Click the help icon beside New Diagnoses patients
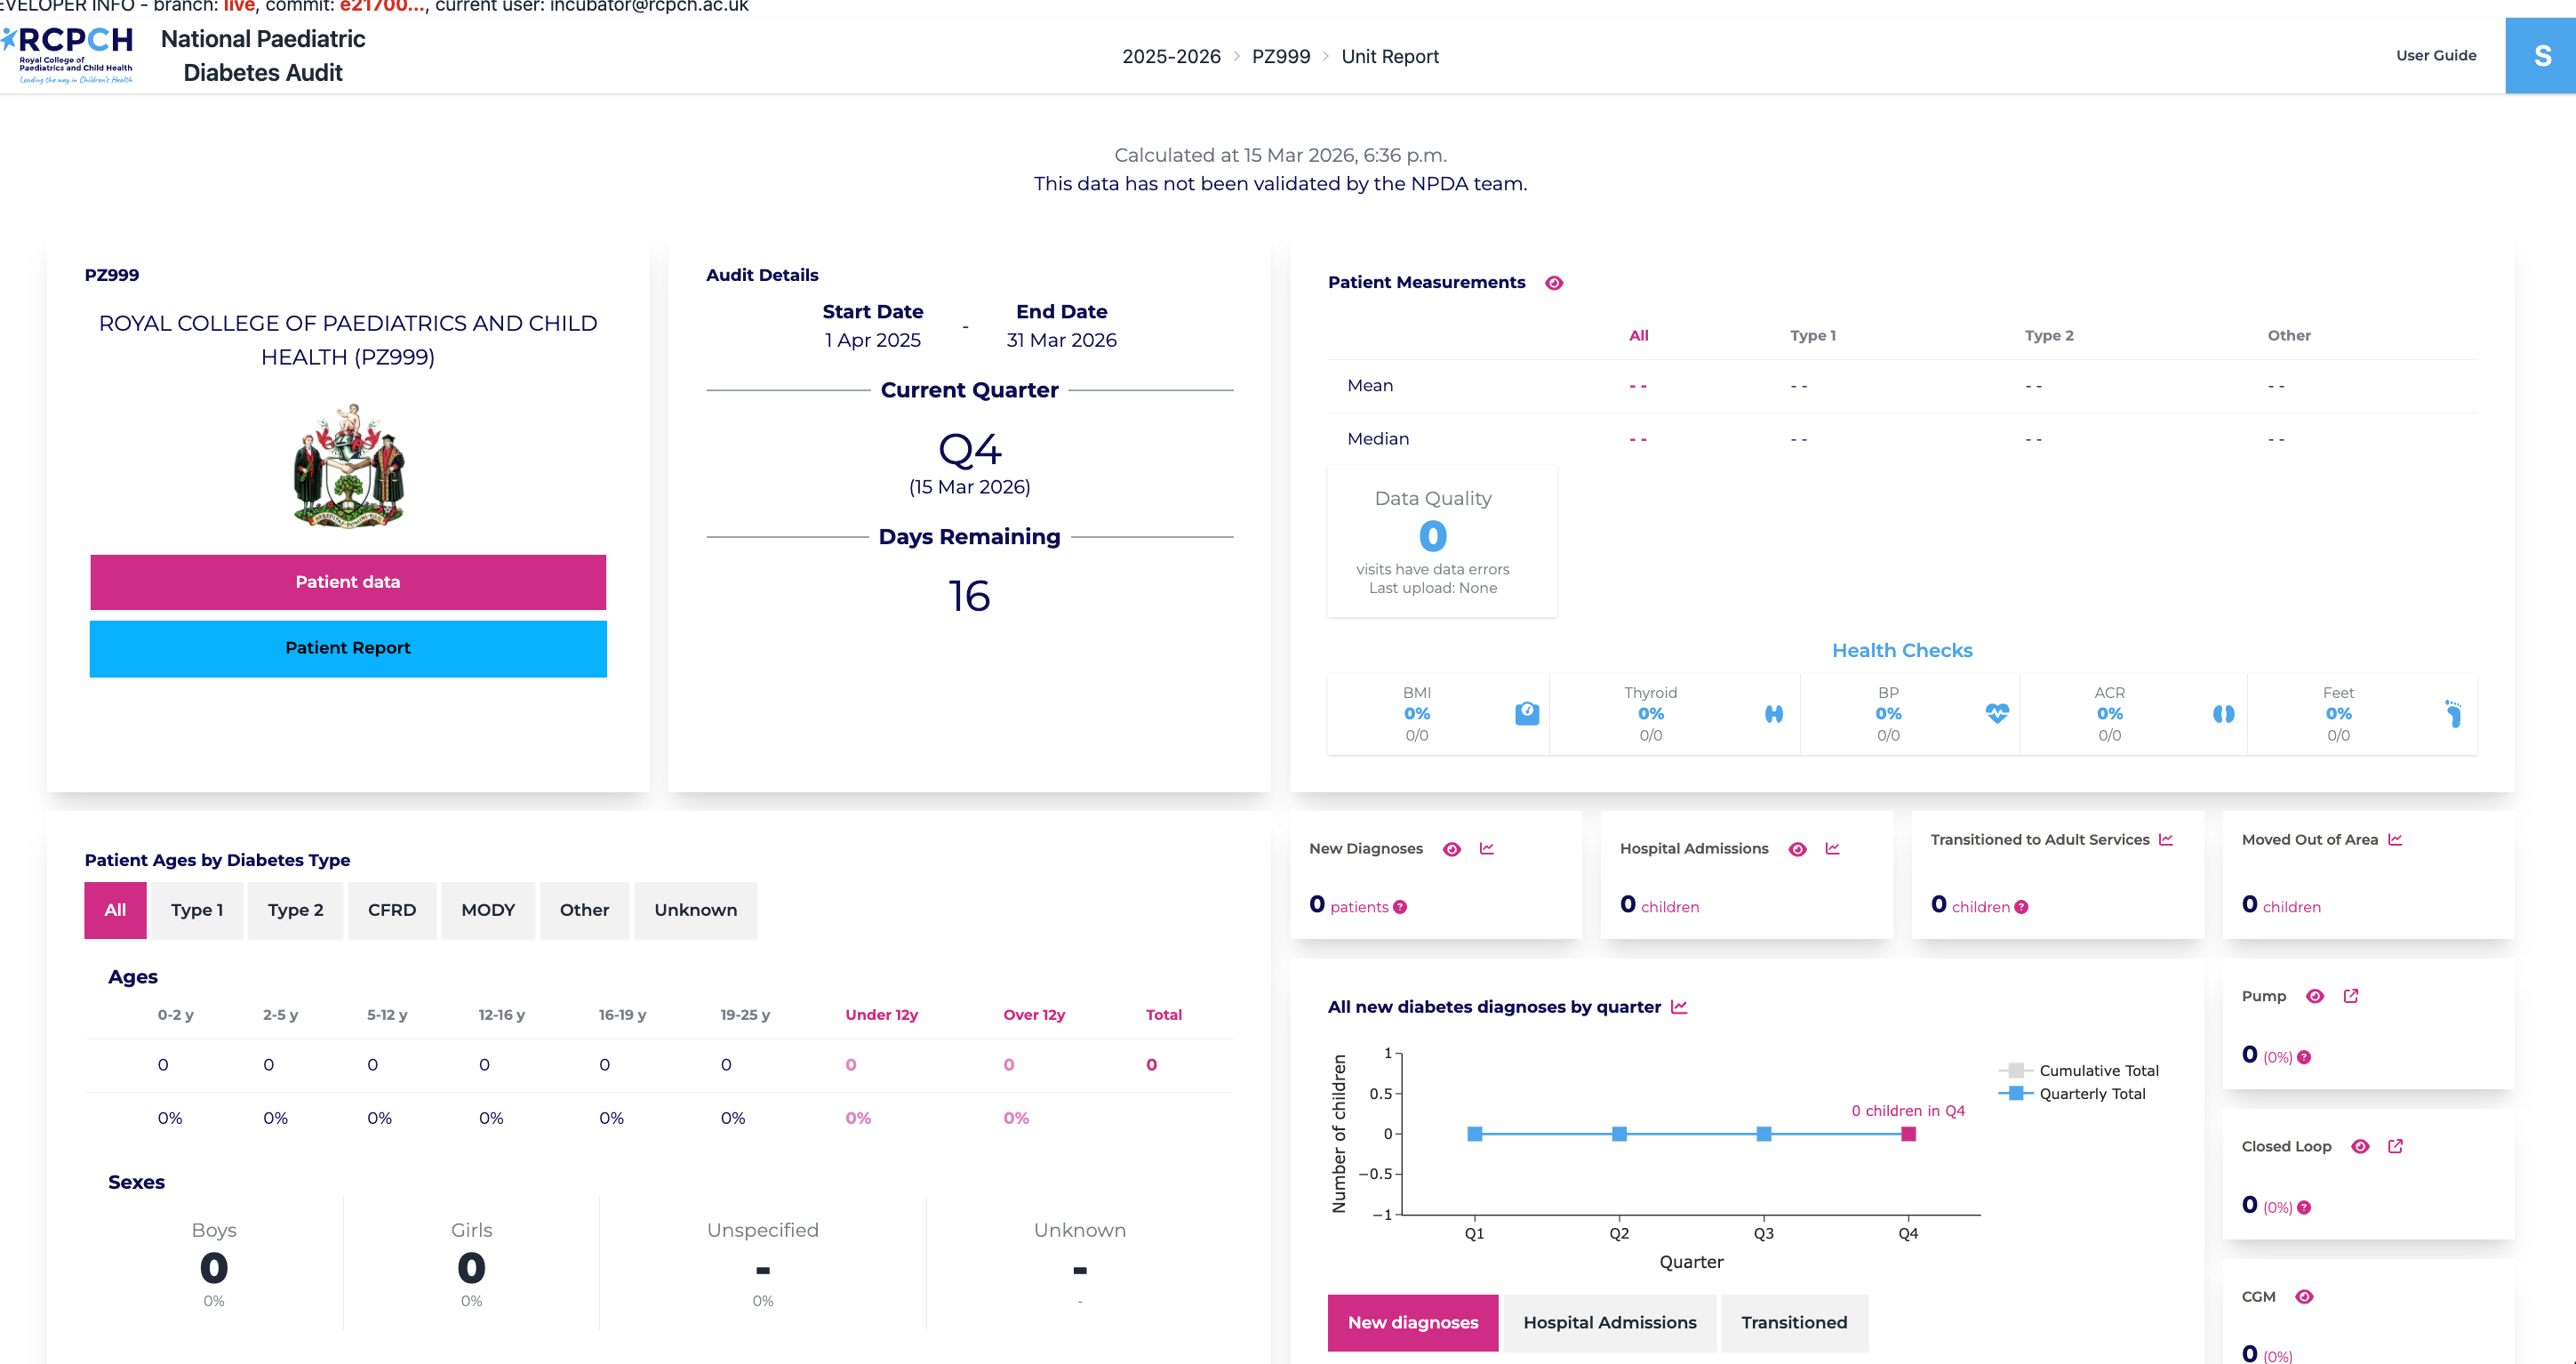2576x1364 pixels. [1400, 907]
